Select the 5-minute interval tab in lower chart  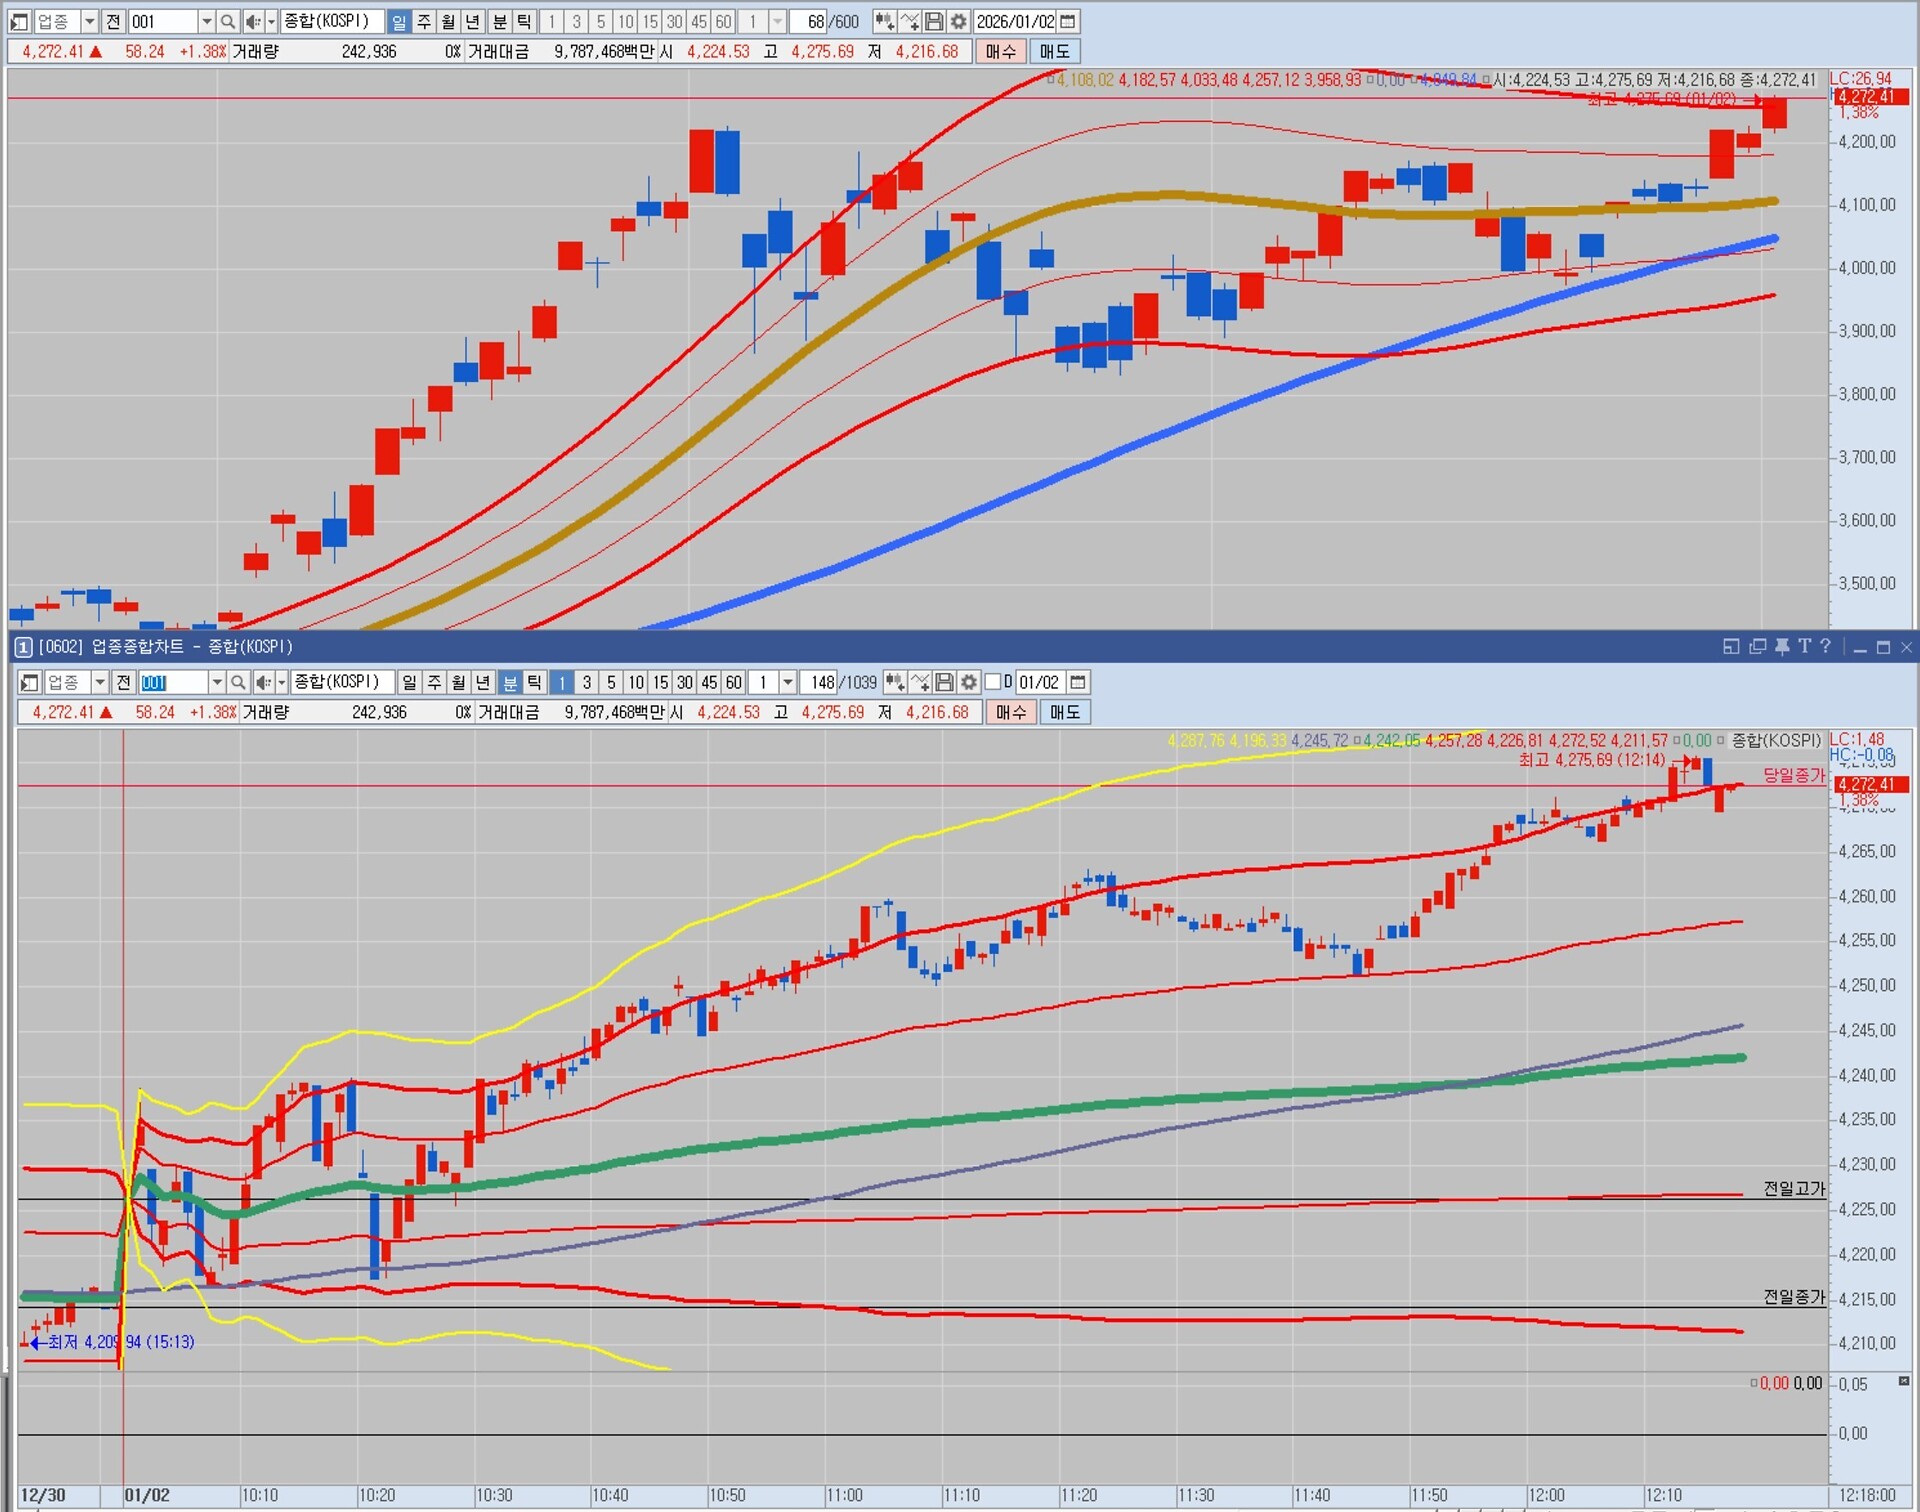point(611,682)
